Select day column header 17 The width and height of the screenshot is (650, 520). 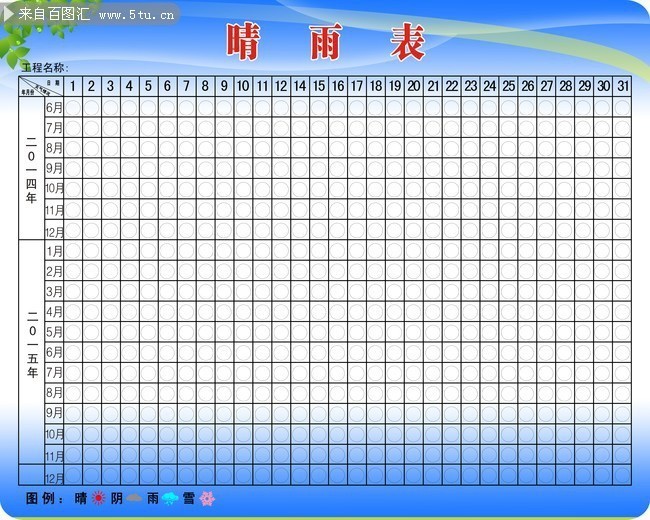[x=357, y=86]
